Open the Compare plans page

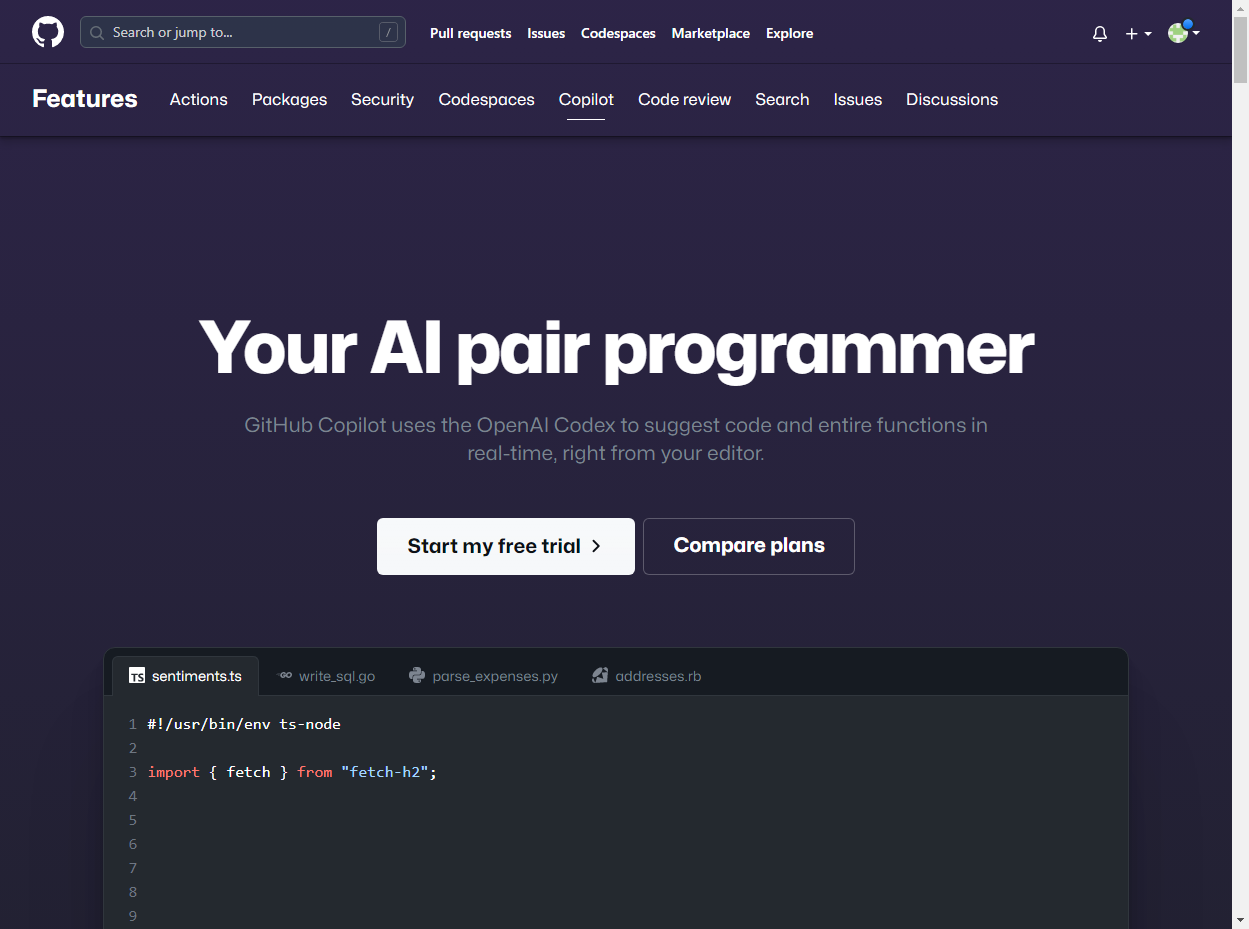tap(748, 546)
